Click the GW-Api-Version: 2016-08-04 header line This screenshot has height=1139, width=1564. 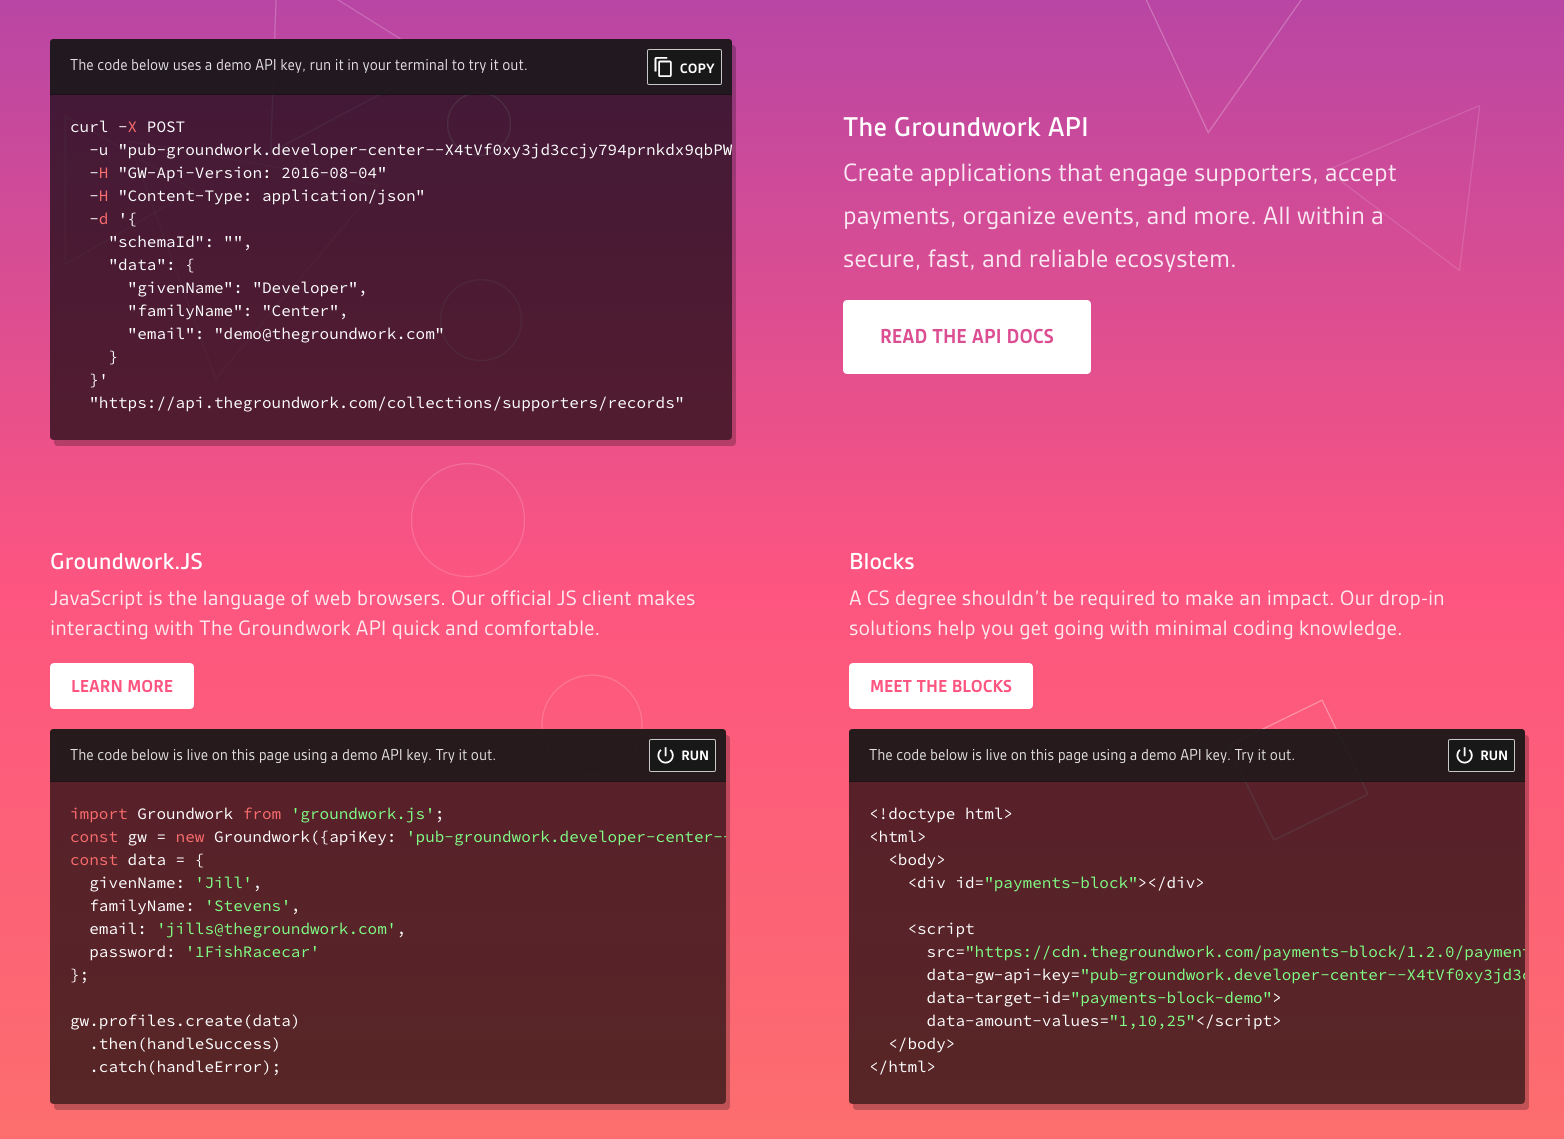[x=238, y=173]
